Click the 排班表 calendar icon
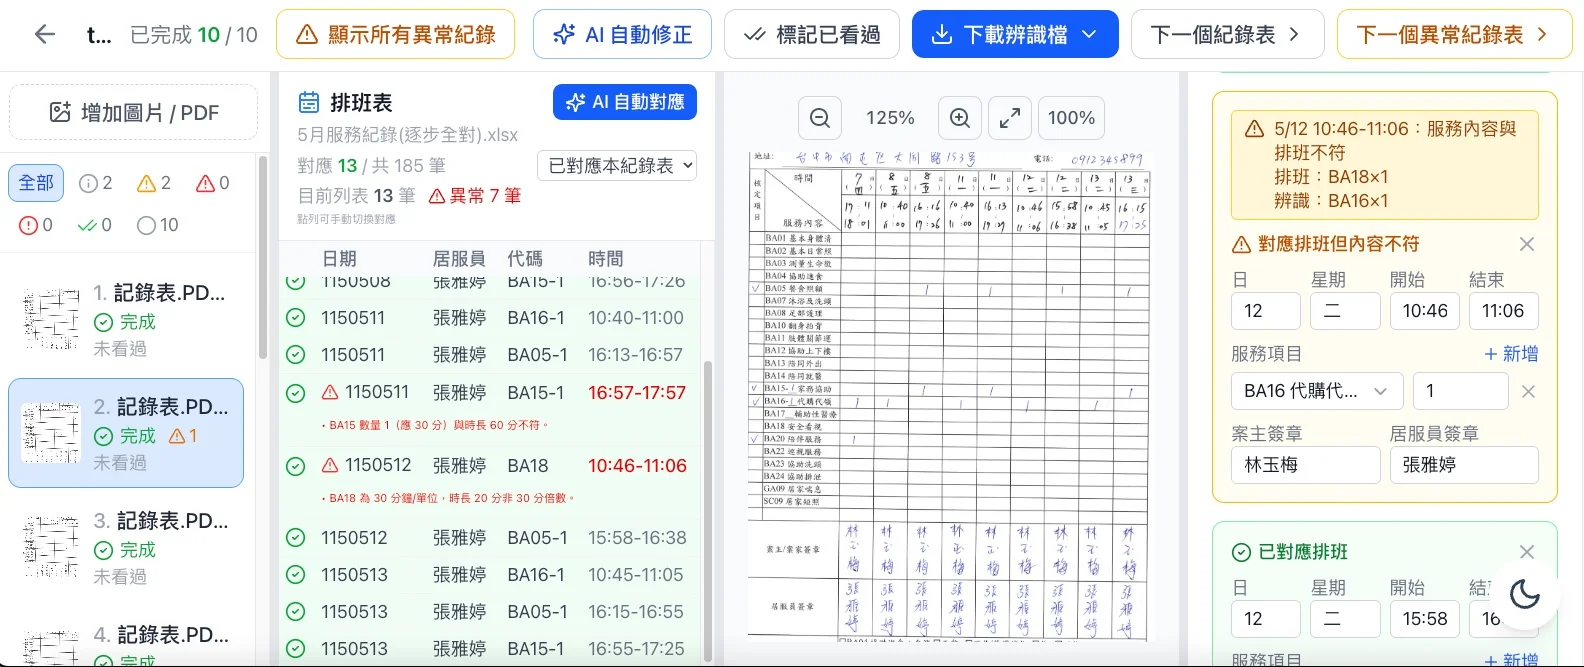1584x667 pixels. click(308, 102)
